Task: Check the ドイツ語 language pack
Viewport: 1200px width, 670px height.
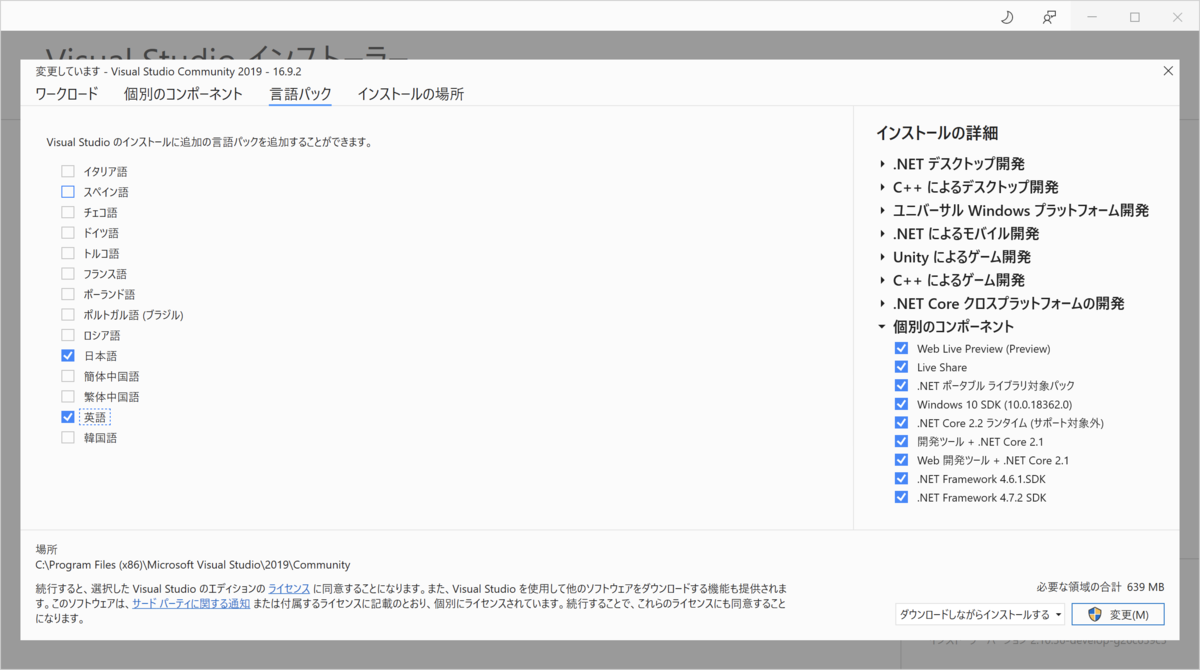Action: (x=67, y=232)
